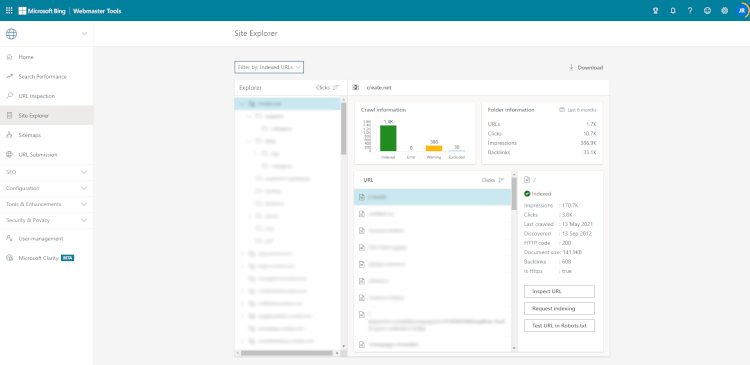Click folder icon in highlighted tree root row
Image resolution: width=750 pixels, height=365 pixels.
(x=252, y=104)
